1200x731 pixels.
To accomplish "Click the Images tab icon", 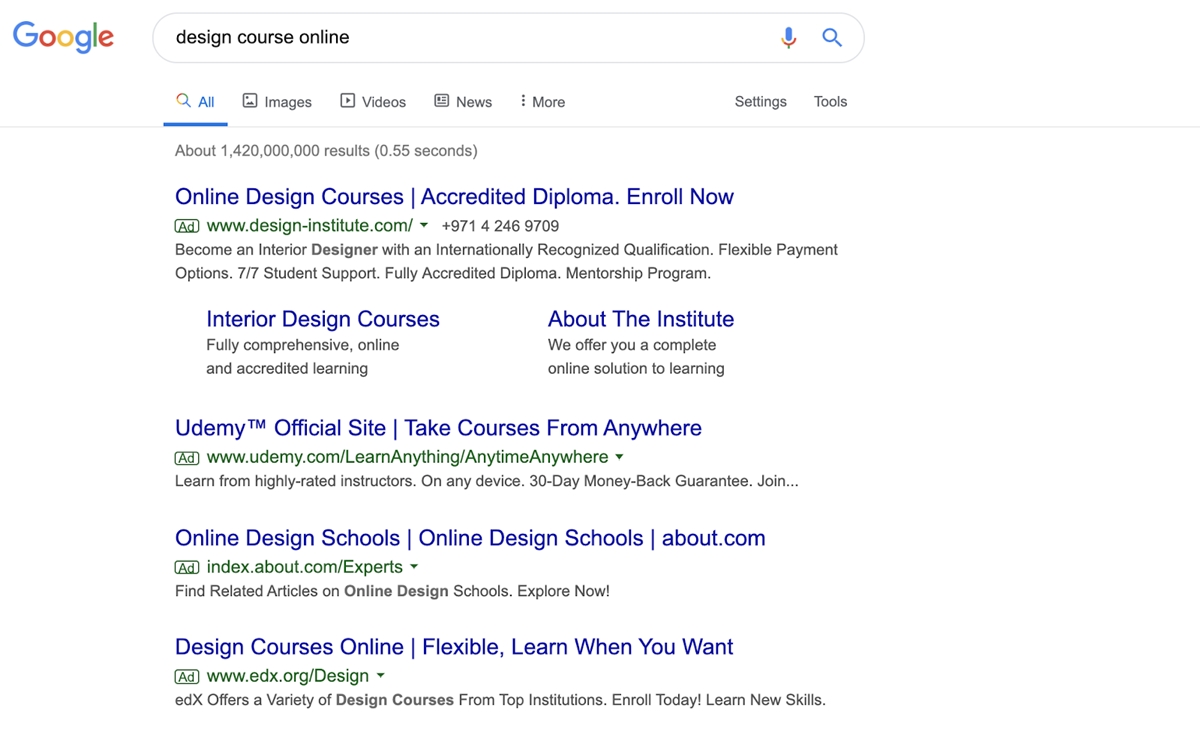I will [250, 101].
